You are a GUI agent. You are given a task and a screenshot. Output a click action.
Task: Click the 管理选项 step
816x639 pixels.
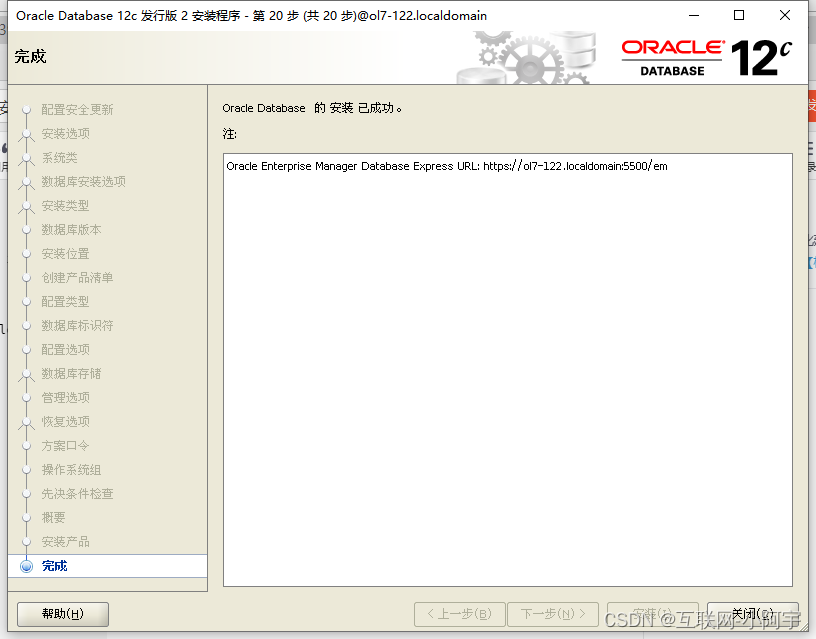66,397
